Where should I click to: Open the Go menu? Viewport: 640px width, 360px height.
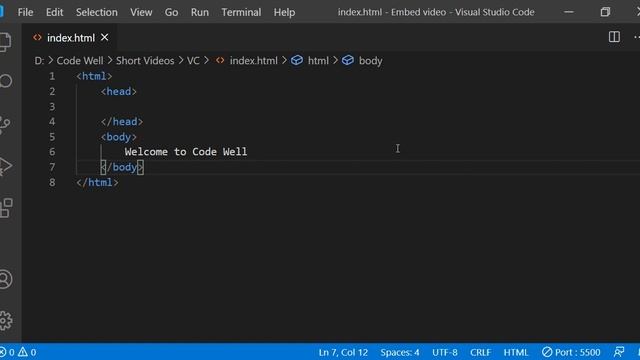(x=171, y=12)
